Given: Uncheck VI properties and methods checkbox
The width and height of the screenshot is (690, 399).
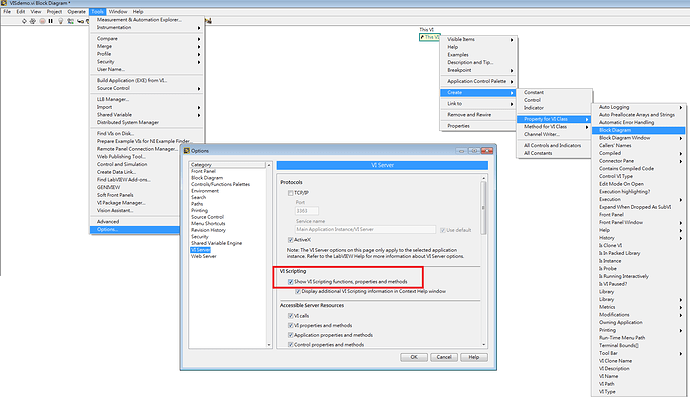Looking at the screenshot, I should [x=290, y=326].
